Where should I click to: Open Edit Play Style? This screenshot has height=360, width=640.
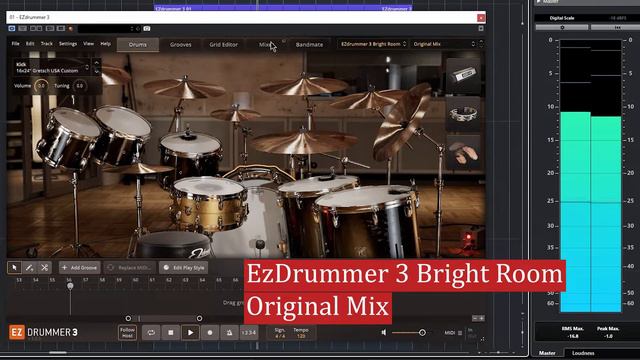coord(183,268)
